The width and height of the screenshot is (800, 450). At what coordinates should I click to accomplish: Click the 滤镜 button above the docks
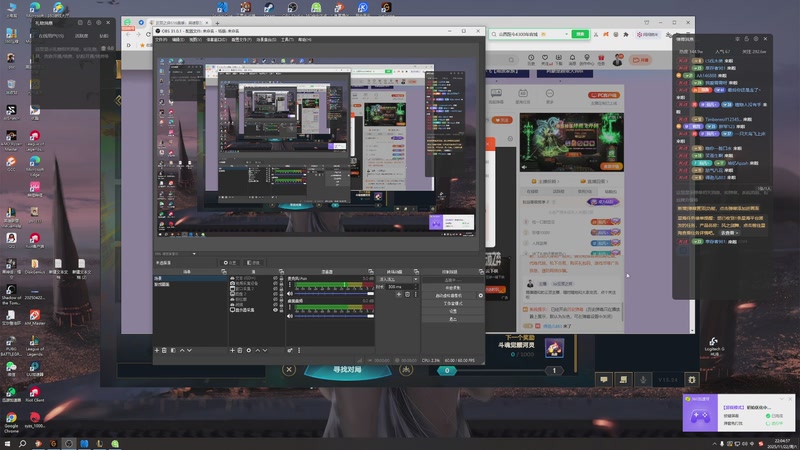(x=254, y=263)
